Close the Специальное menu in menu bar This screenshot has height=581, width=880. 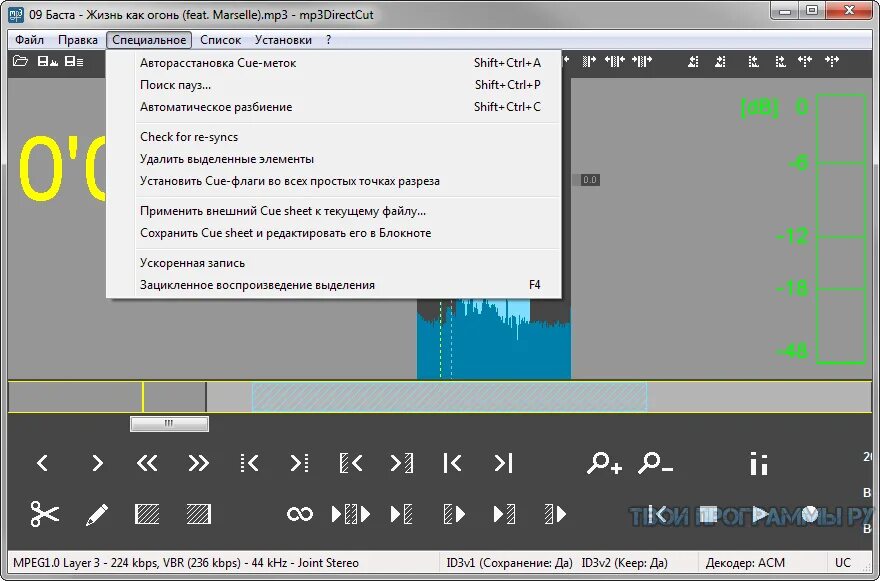click(x=149, y=40)
